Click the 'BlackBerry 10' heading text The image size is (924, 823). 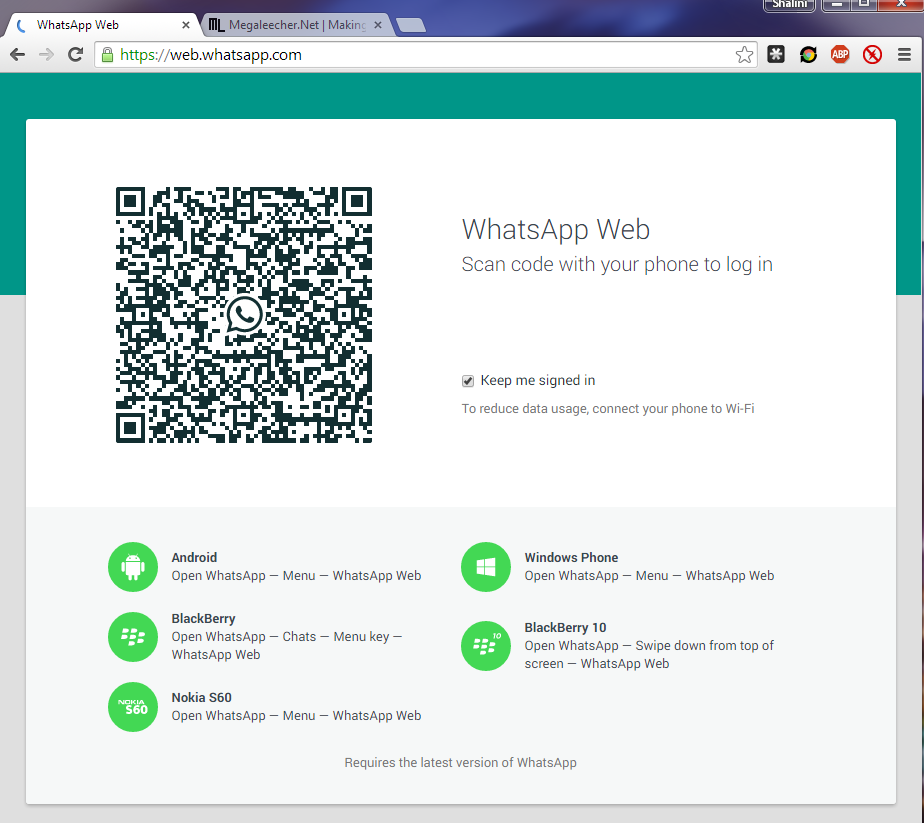click(565, 627)
